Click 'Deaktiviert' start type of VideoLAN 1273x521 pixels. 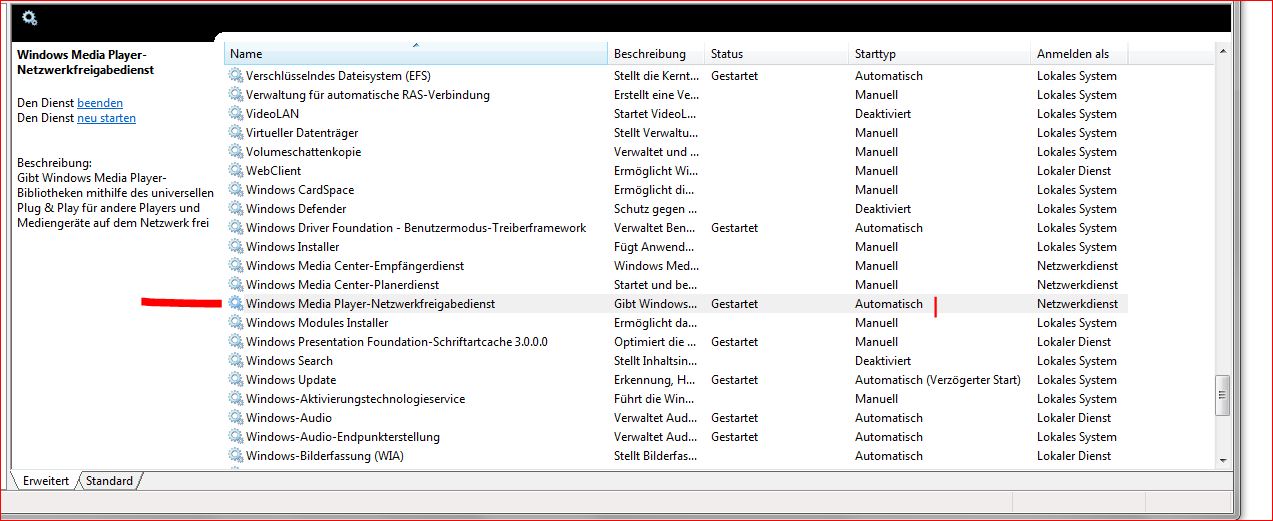883,114
